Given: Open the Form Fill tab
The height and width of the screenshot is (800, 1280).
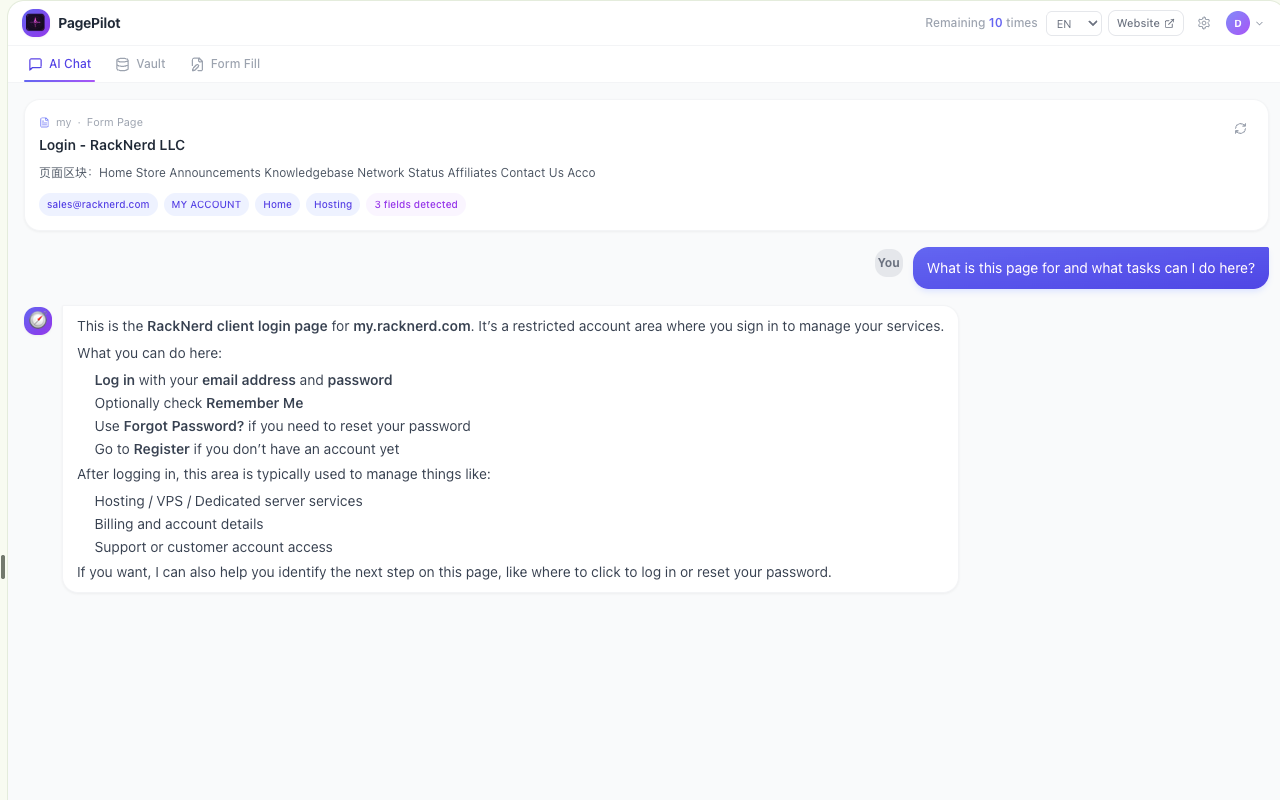Looking at the screenshot, I should click(x=225, y=64).
